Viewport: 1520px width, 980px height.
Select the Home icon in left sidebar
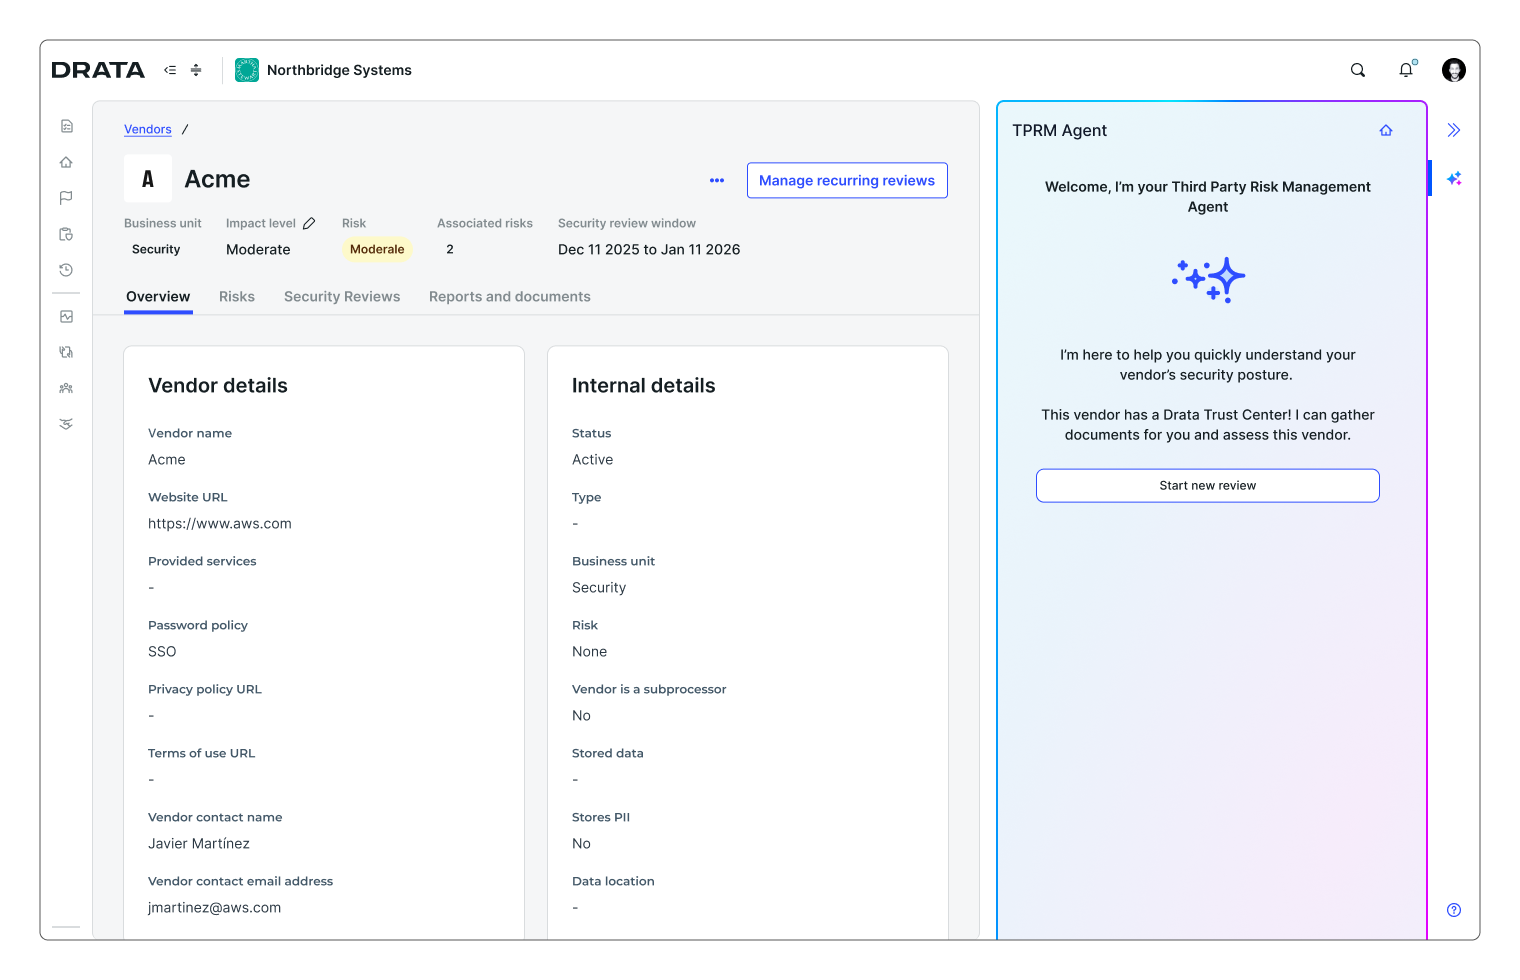pyautogui.click(x=66, y=161)
